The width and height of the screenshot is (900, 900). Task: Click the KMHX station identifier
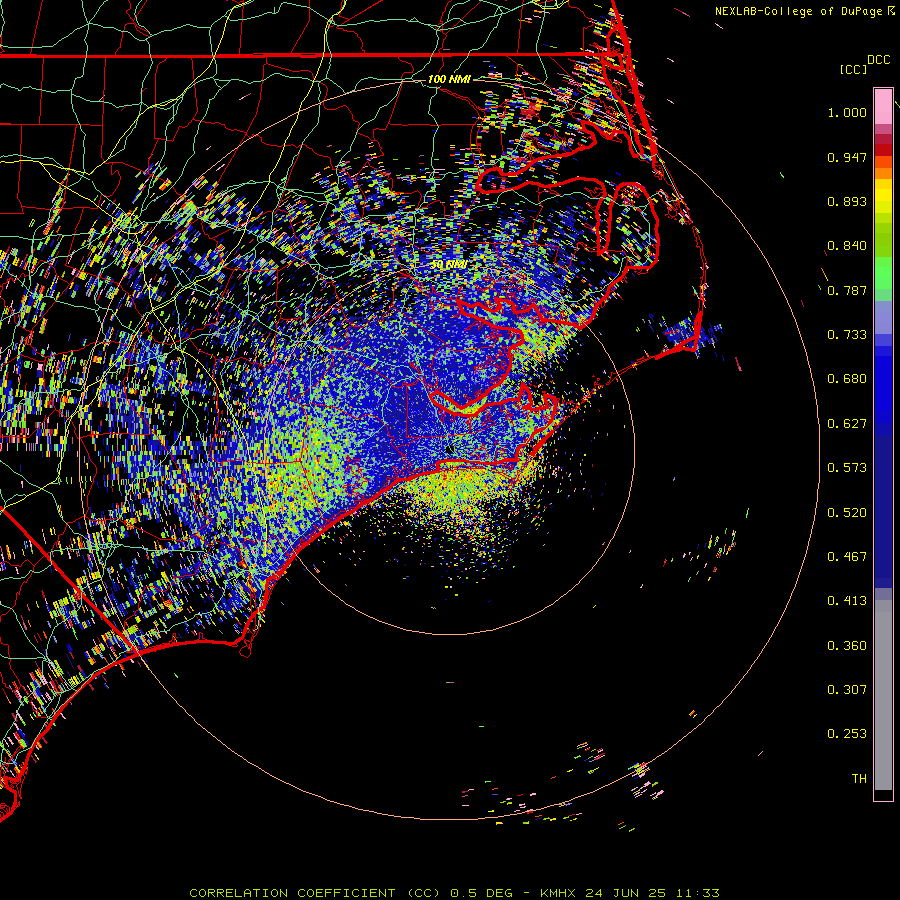[x=559, y=893]
